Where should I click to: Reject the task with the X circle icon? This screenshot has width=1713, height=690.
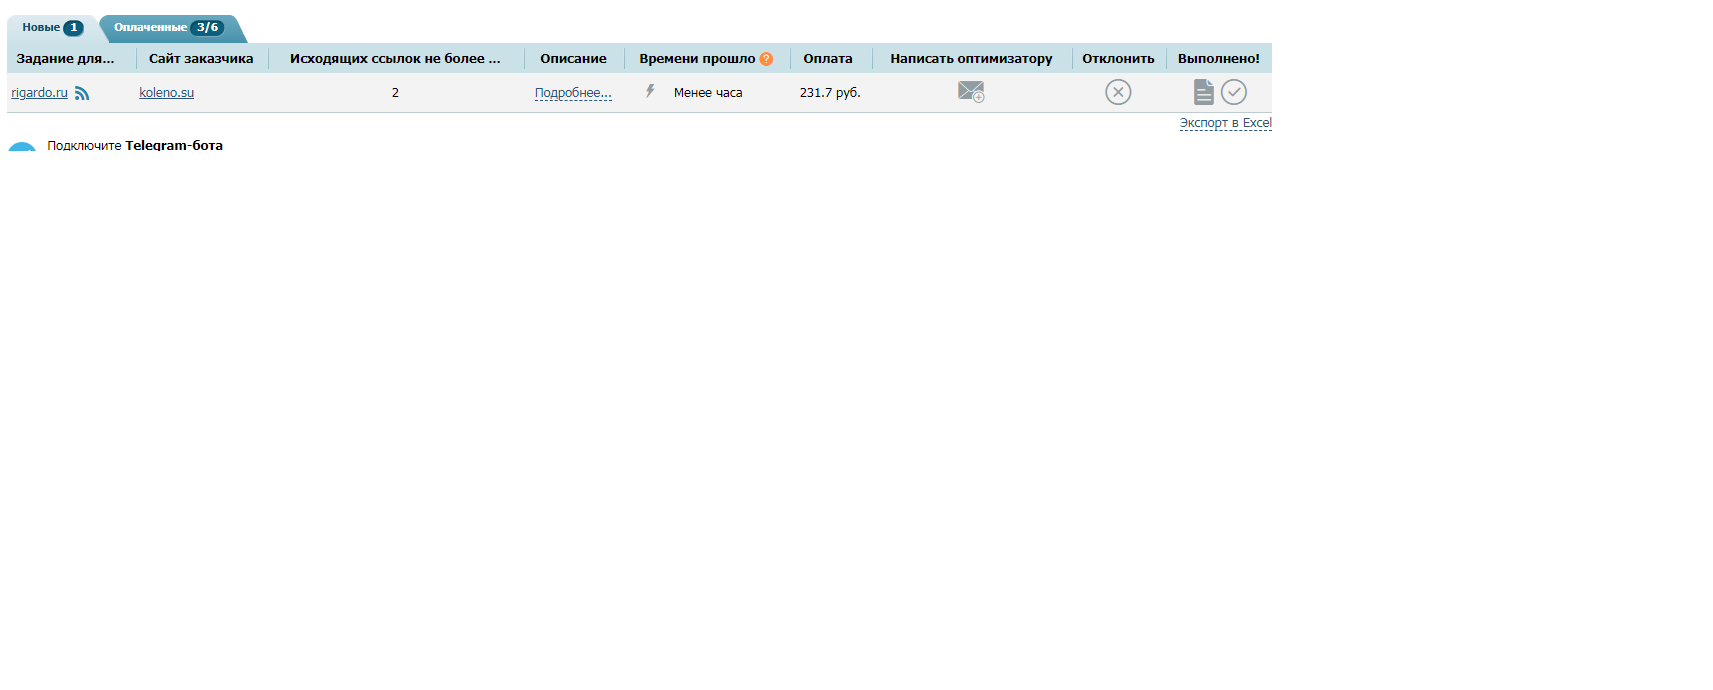(1118, 92)
